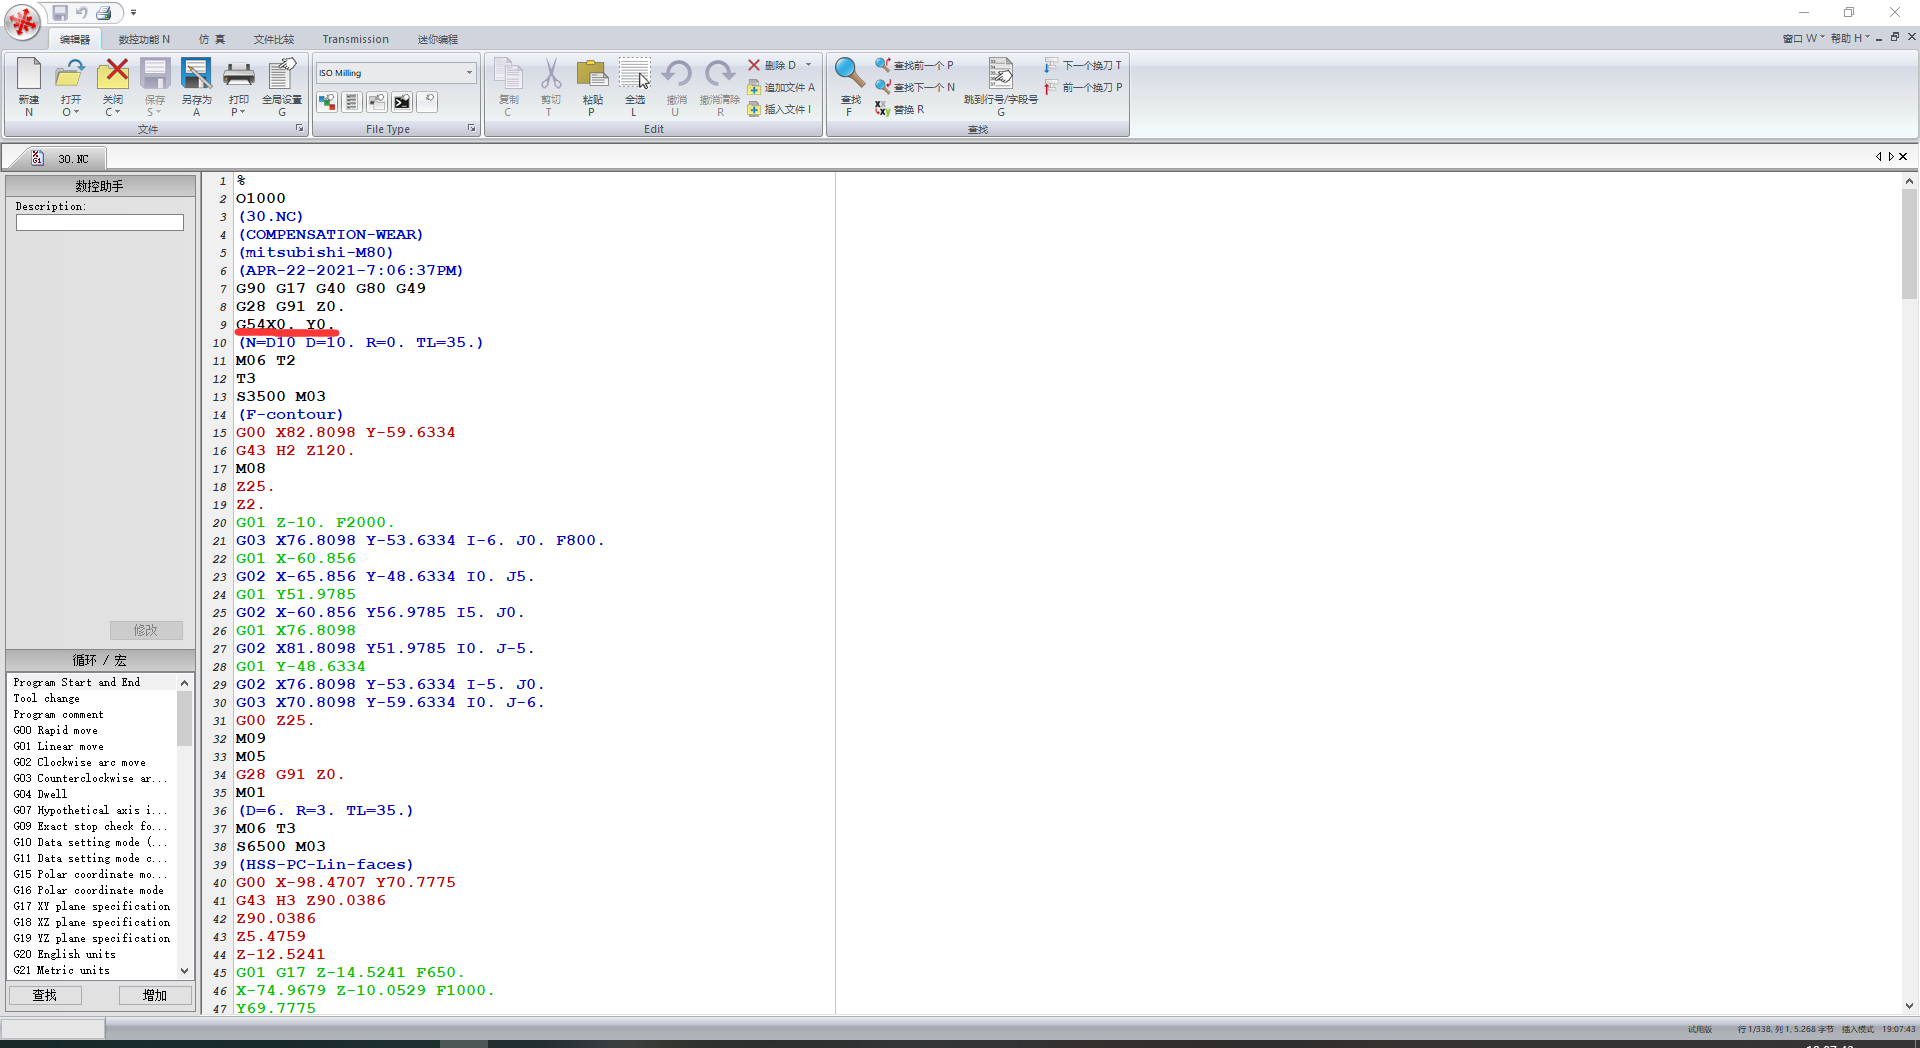Select all with 全选 button
This screenshot has height=1048, width=1920.
[x=634, y=87]
